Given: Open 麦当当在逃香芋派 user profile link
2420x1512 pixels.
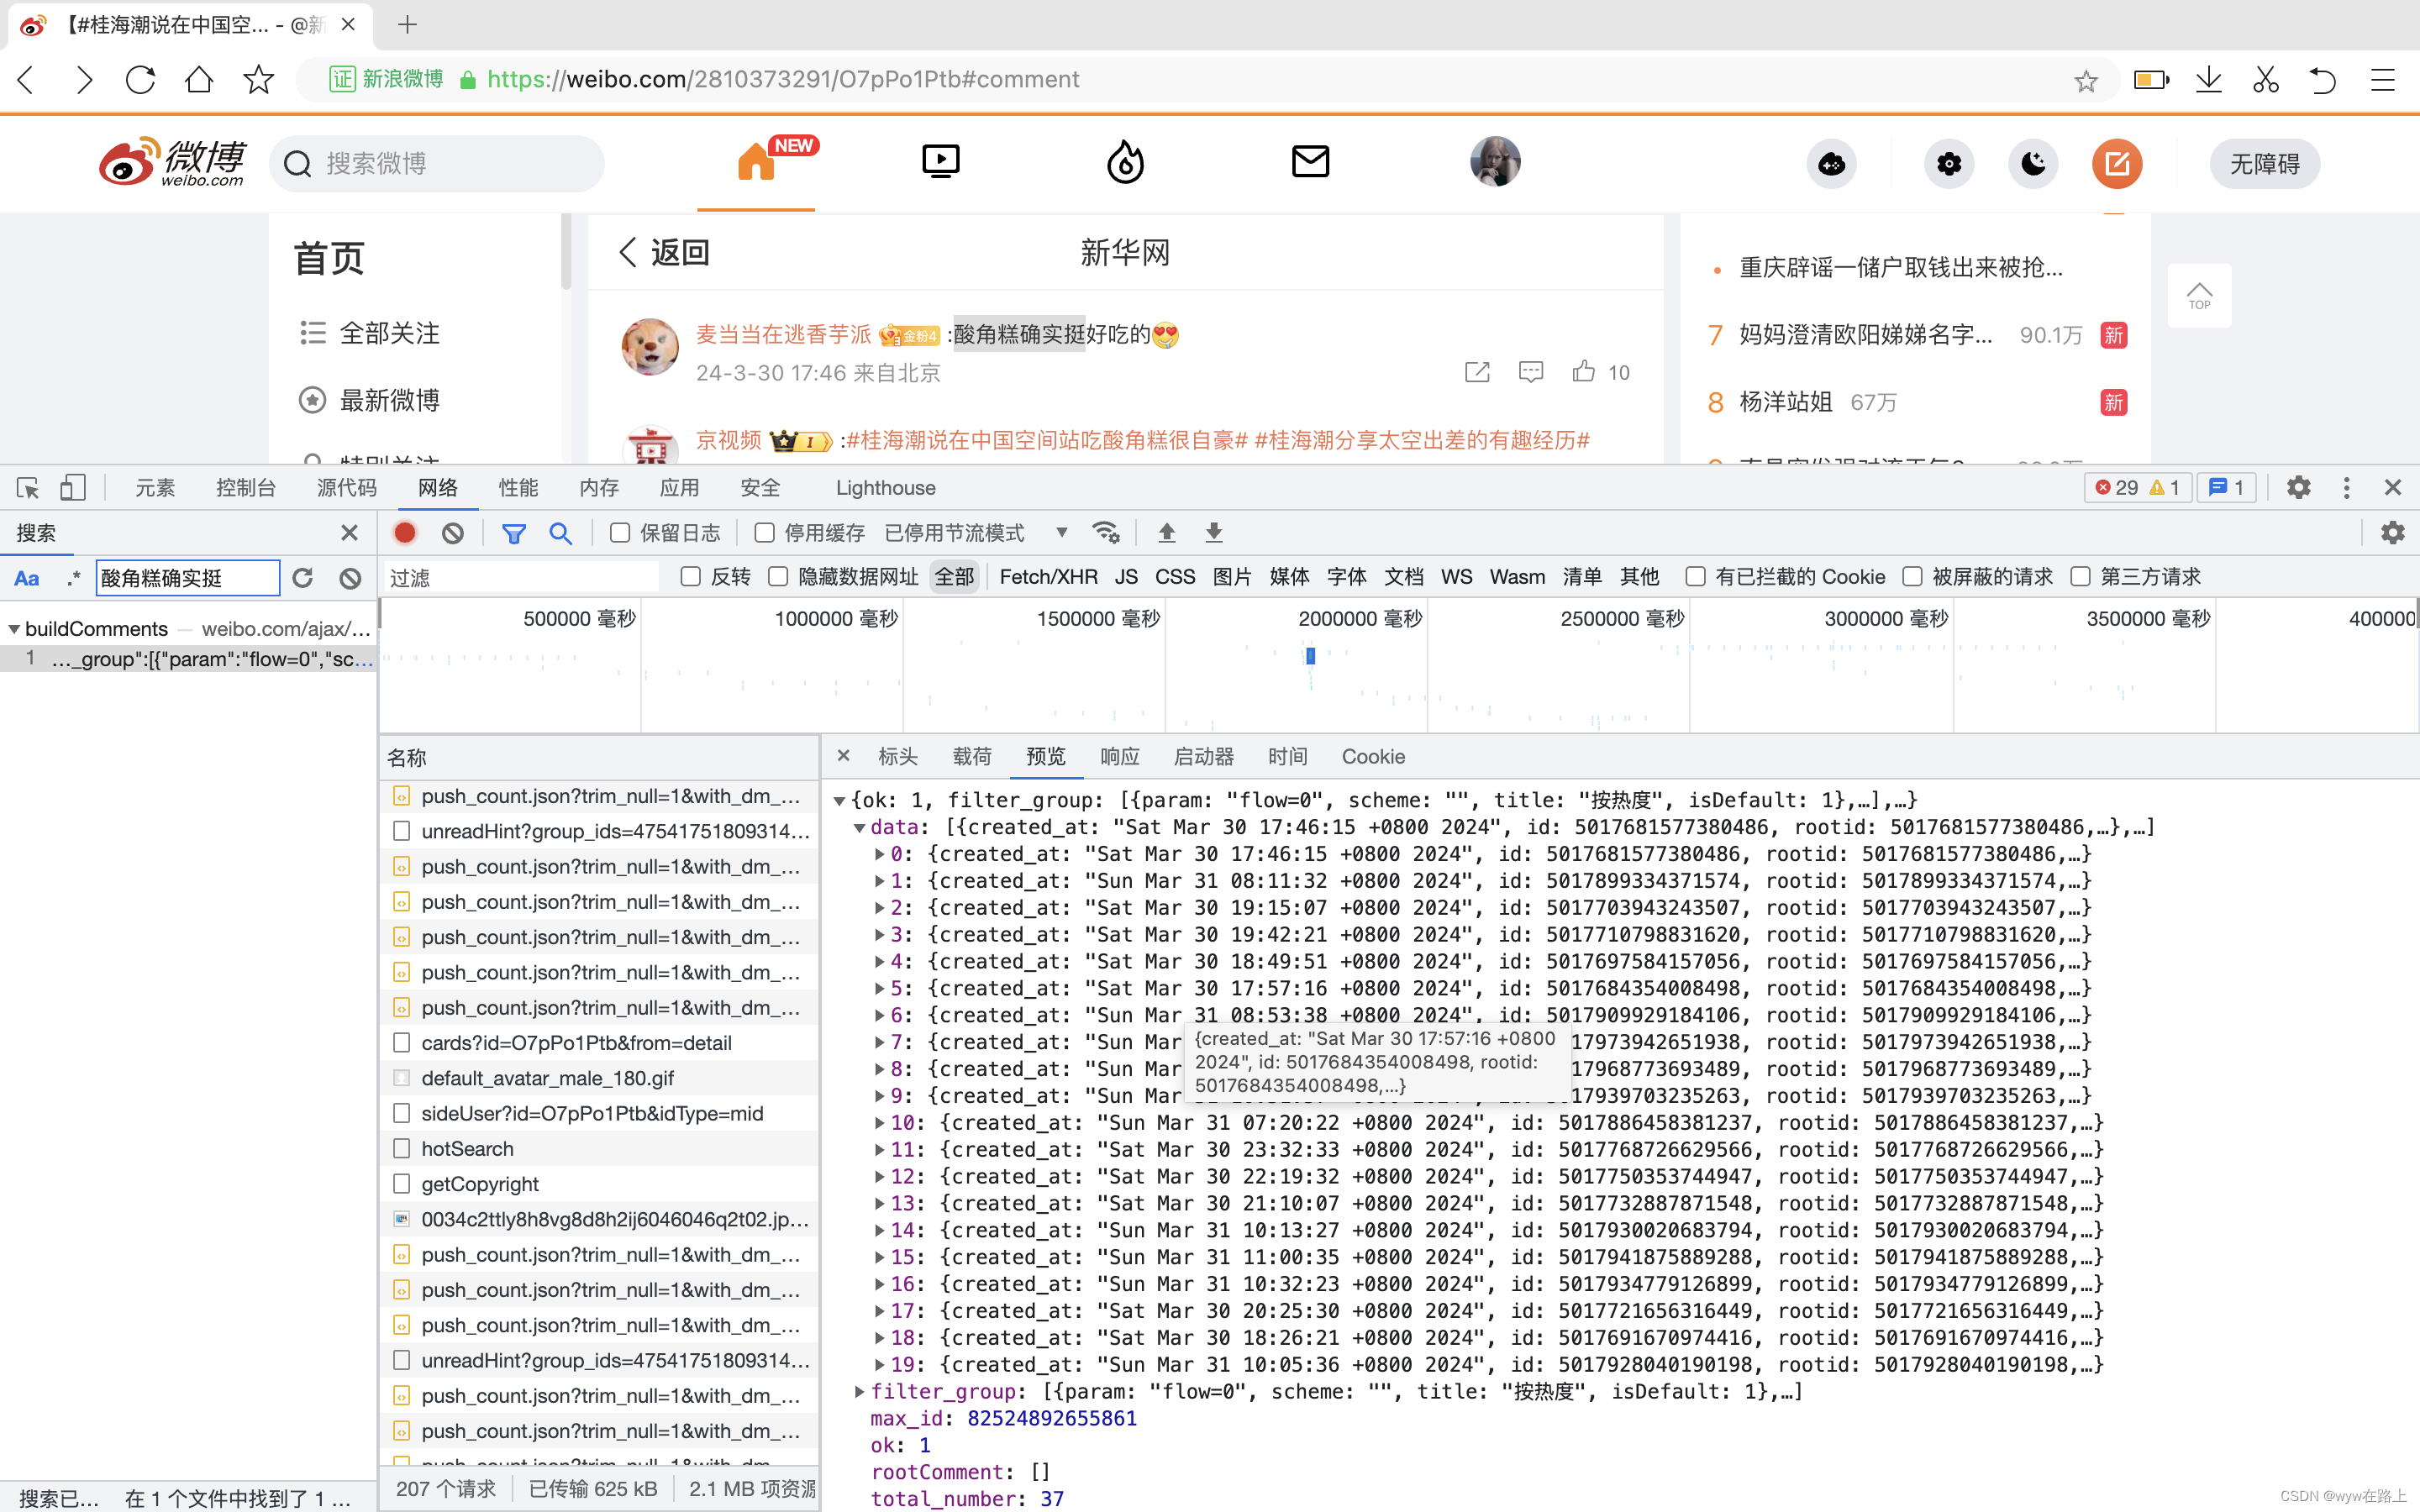Looking at the screenshot, I should 784,334.
